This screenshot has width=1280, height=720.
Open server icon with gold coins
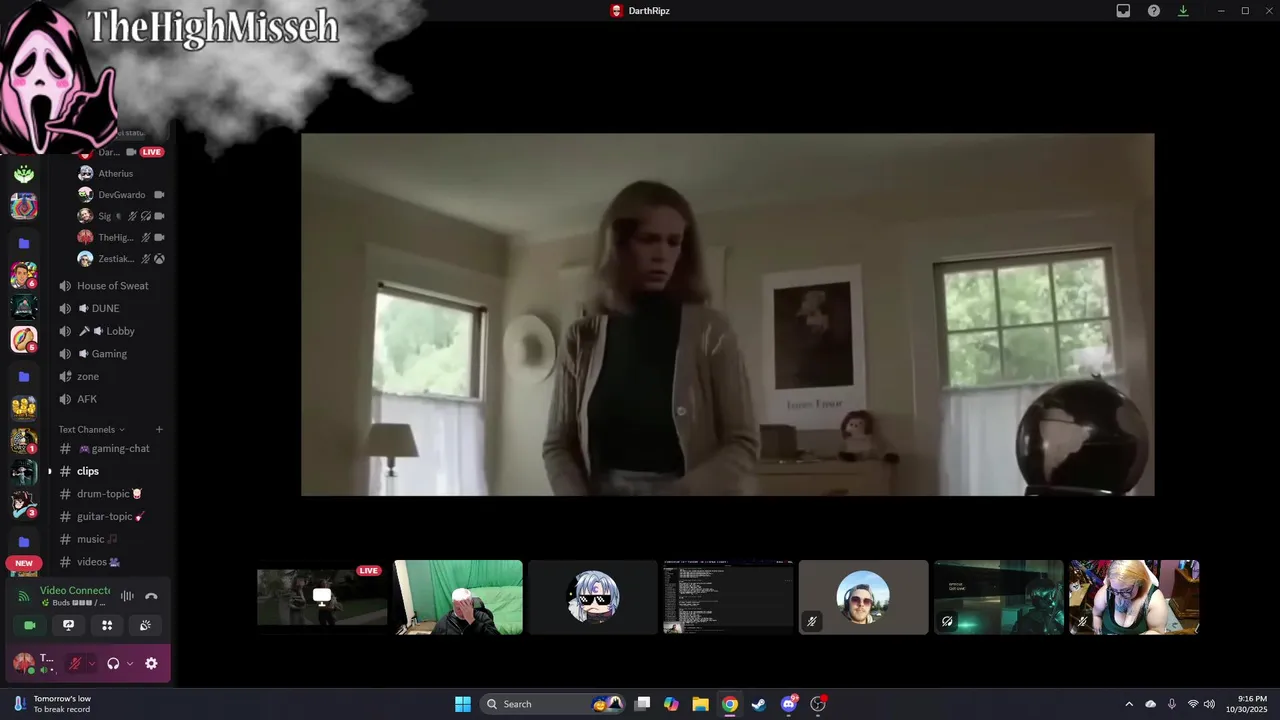pos(24,408)
